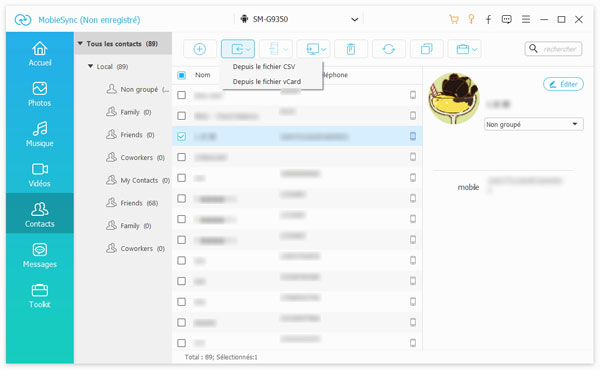Click the Éditer button
Image resolution: width=600 pixels, height=370 pixels.
563,84
